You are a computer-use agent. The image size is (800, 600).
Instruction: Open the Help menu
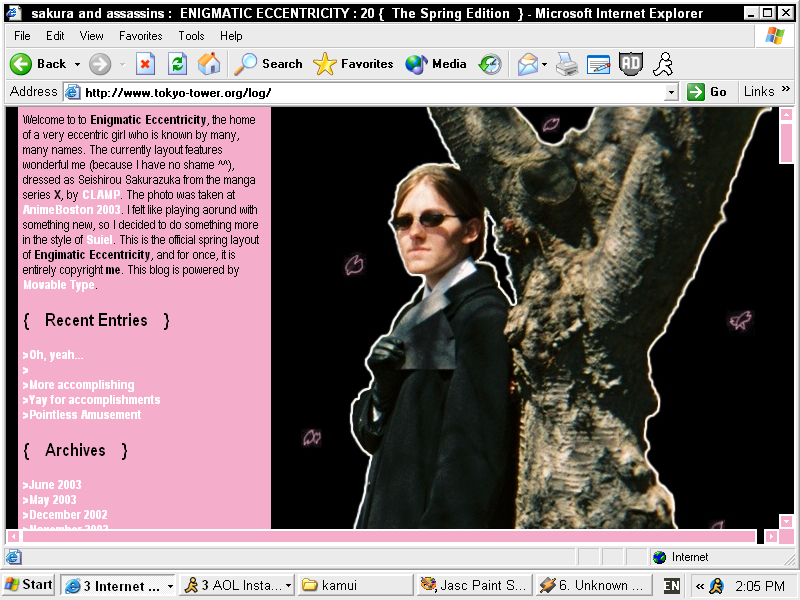point(231,36)
